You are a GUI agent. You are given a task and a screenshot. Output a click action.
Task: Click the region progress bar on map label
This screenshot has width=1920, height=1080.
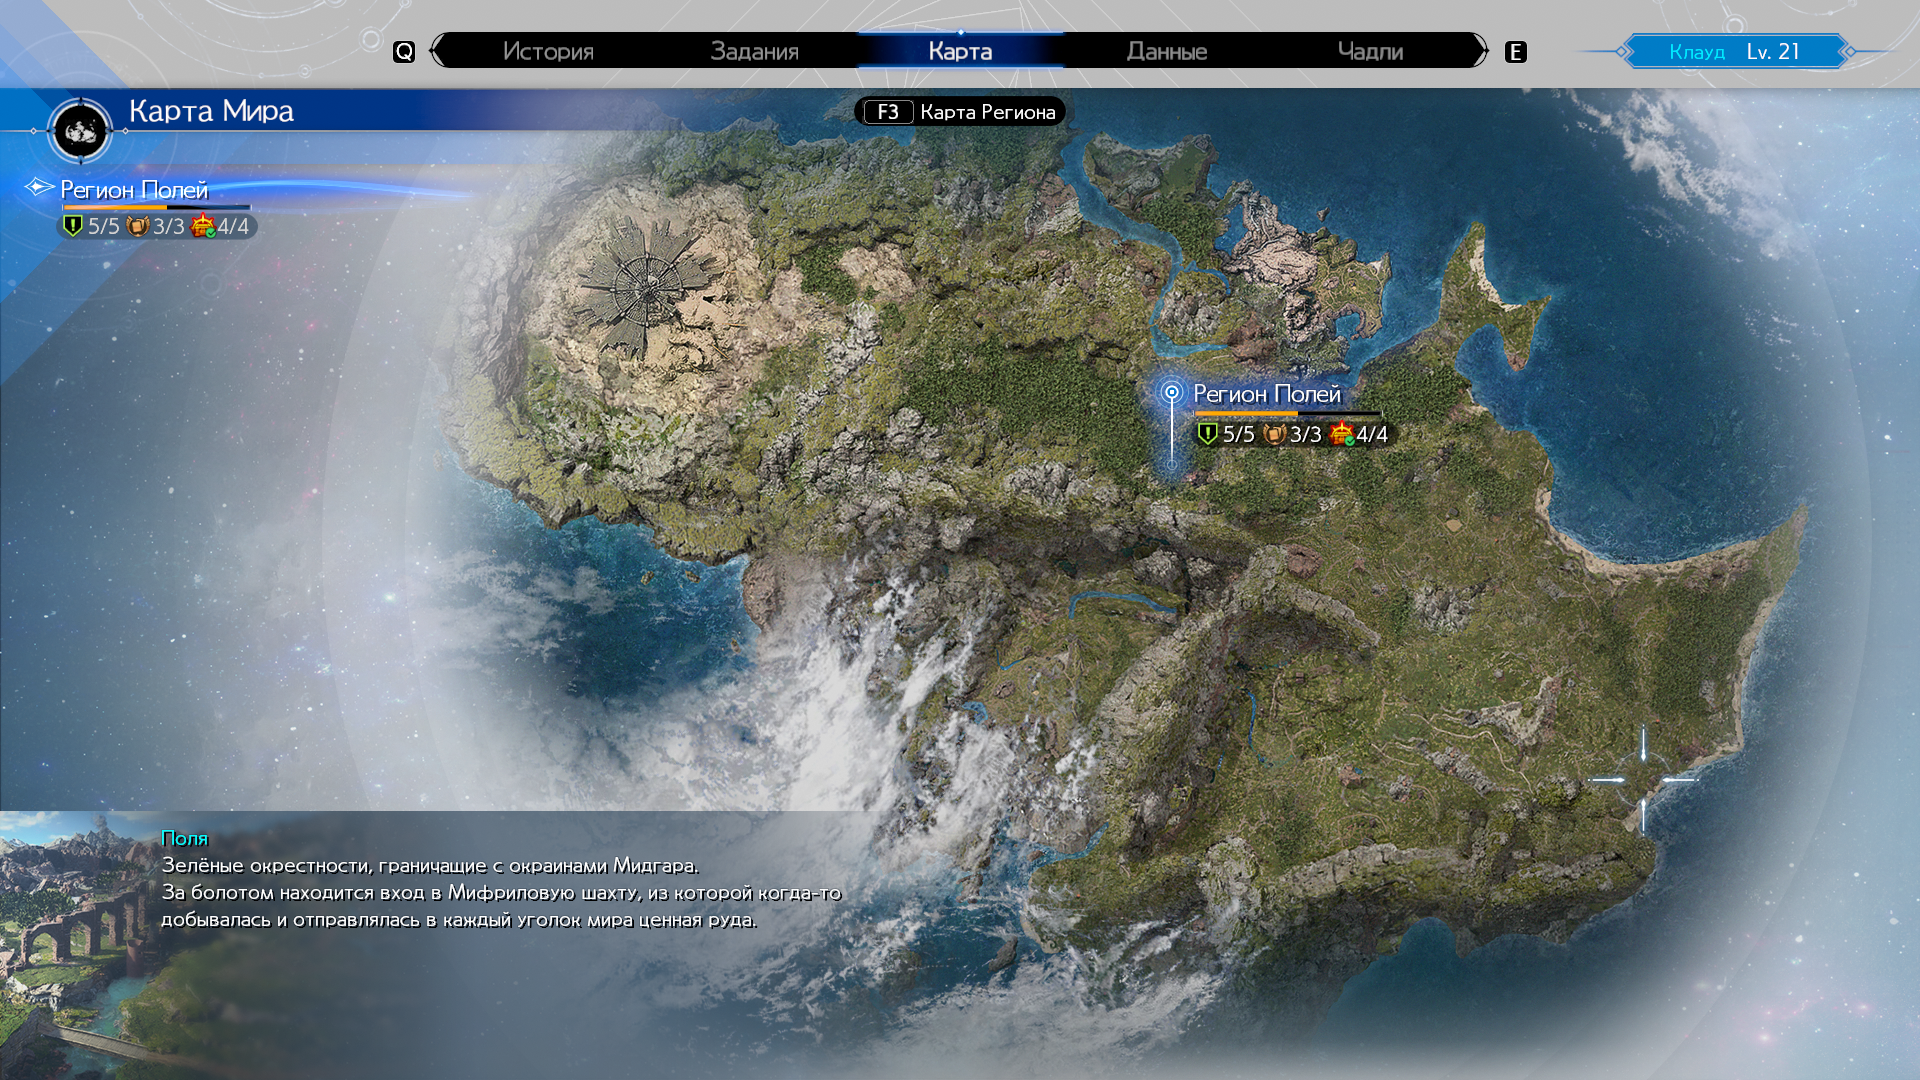(x=1288, y=413)
